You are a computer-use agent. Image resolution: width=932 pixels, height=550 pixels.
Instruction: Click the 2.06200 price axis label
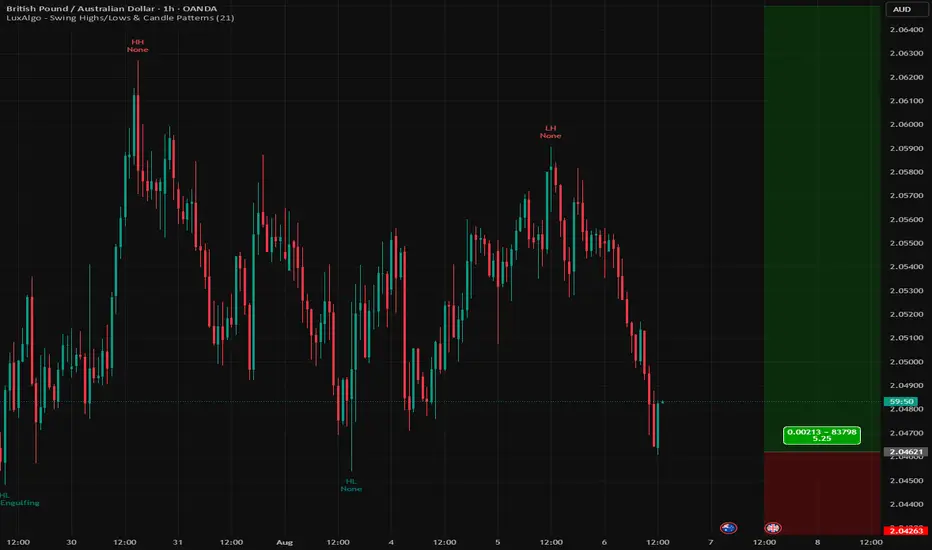906,77
